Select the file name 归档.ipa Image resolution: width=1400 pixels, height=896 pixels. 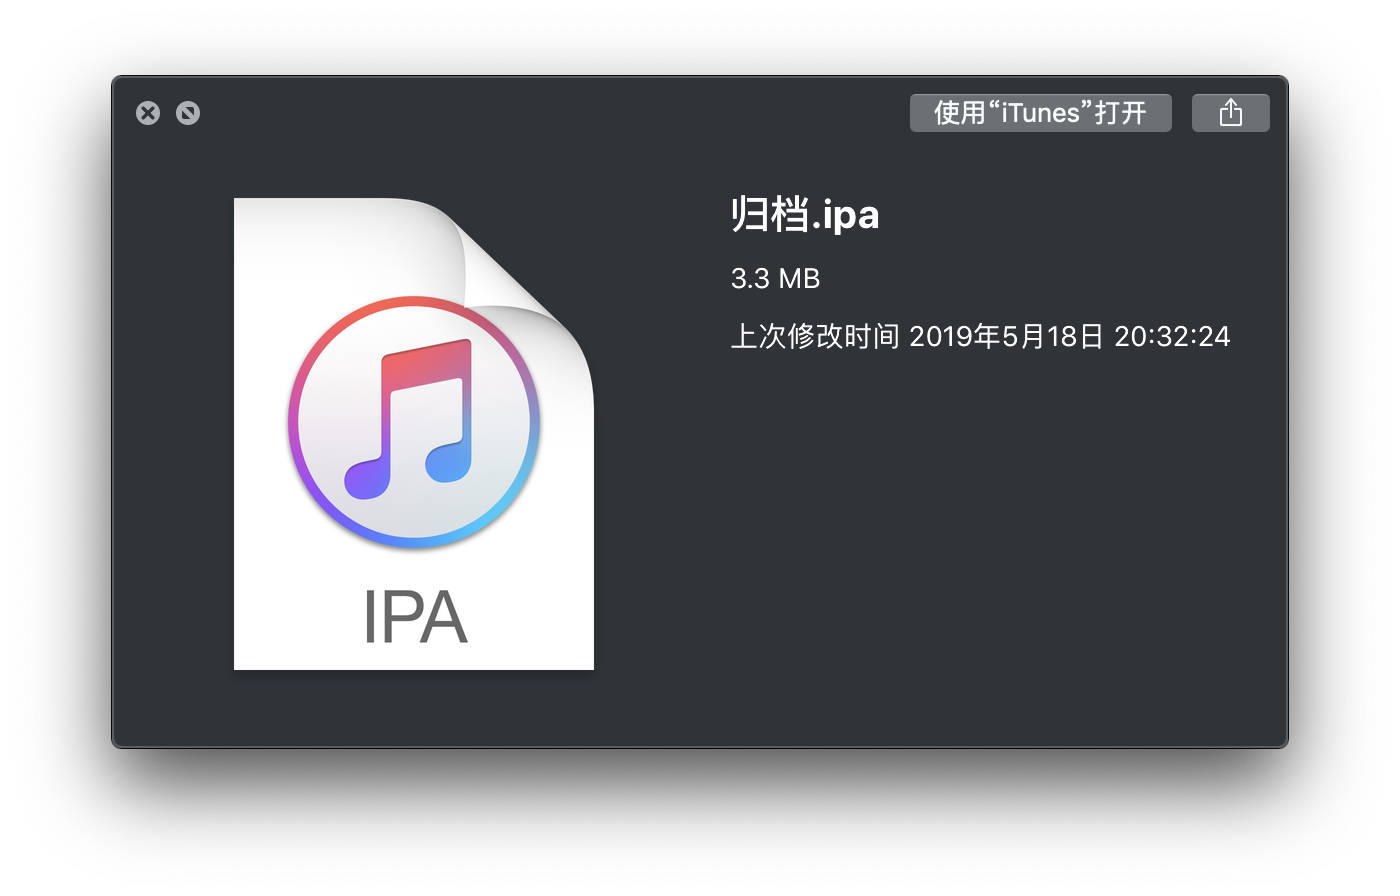pos(805,214)
